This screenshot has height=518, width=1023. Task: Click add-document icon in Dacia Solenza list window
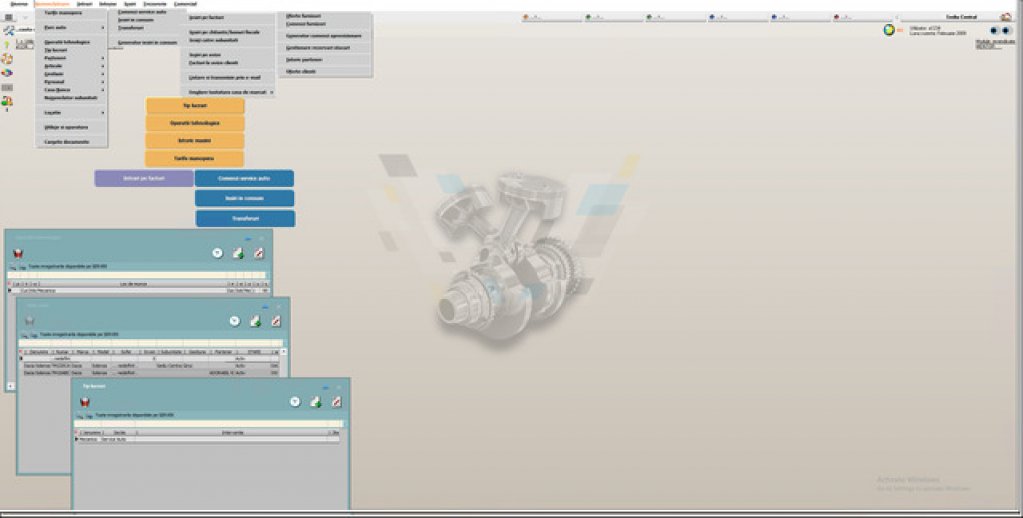[256, 321]
